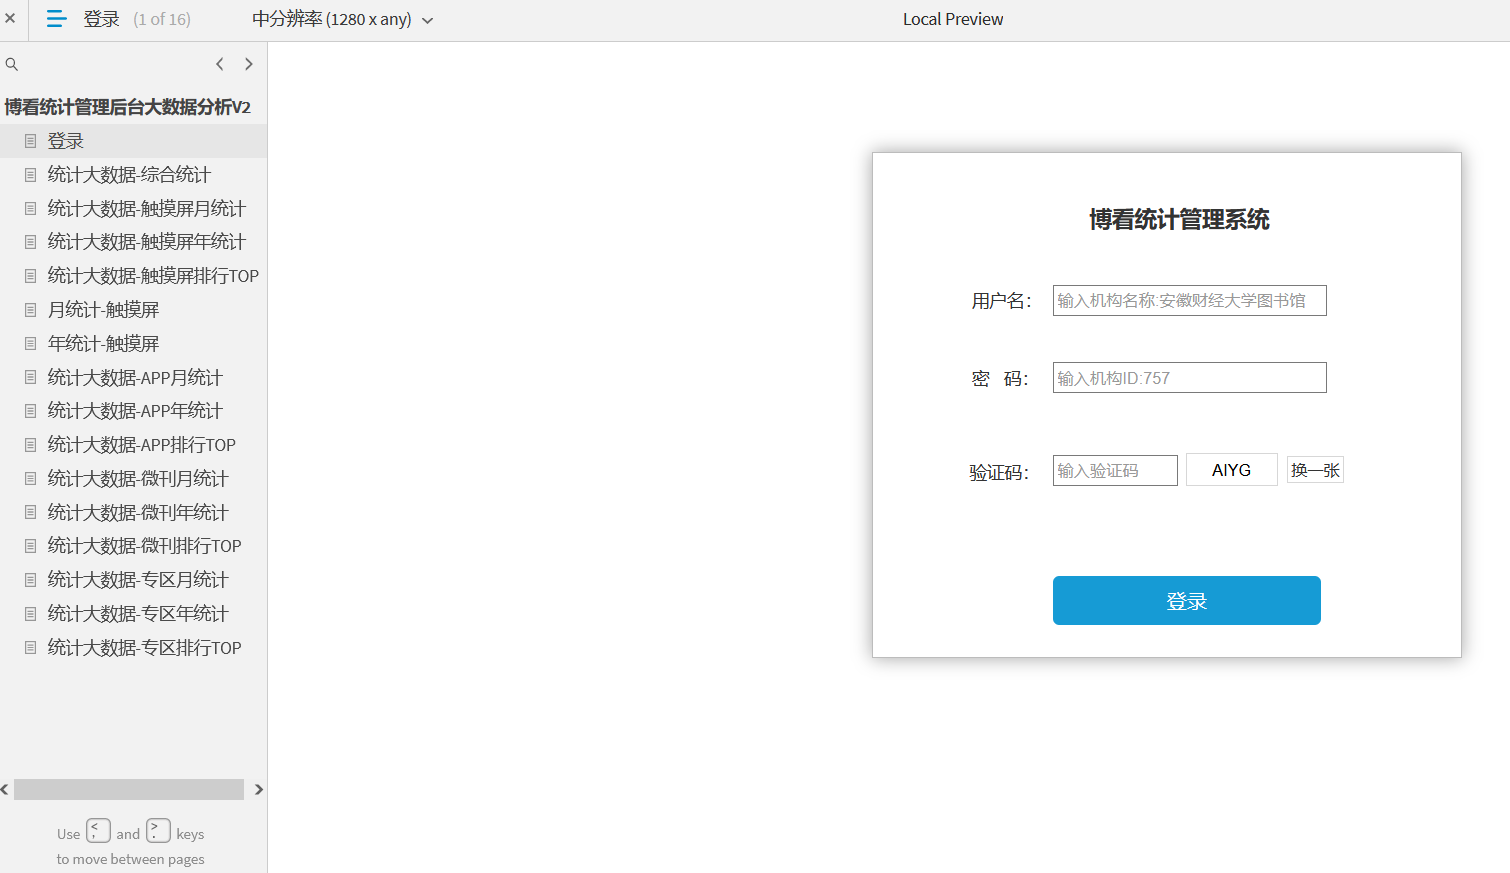Click the AIYG captcha image
1510x873 pixels.
coord(1232,470)
